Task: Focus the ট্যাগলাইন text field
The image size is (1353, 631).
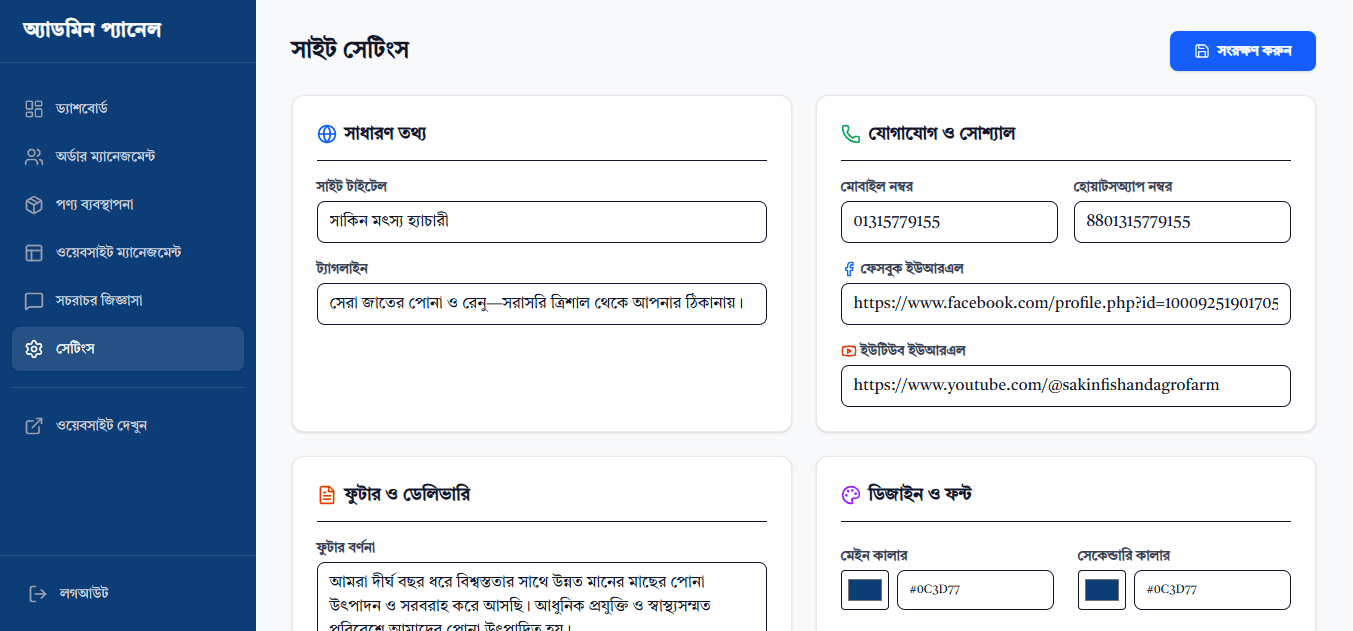Action: 541,304
